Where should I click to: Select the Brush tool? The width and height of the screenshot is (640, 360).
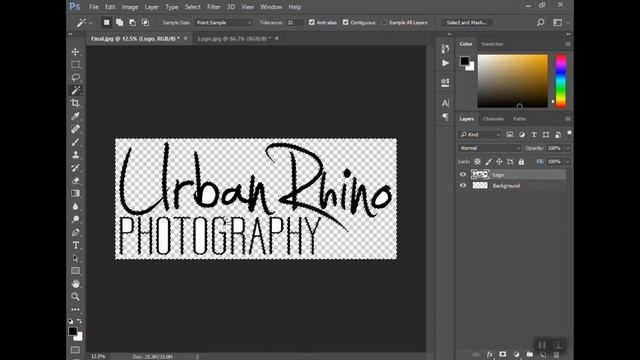click(x=76, y=142)
